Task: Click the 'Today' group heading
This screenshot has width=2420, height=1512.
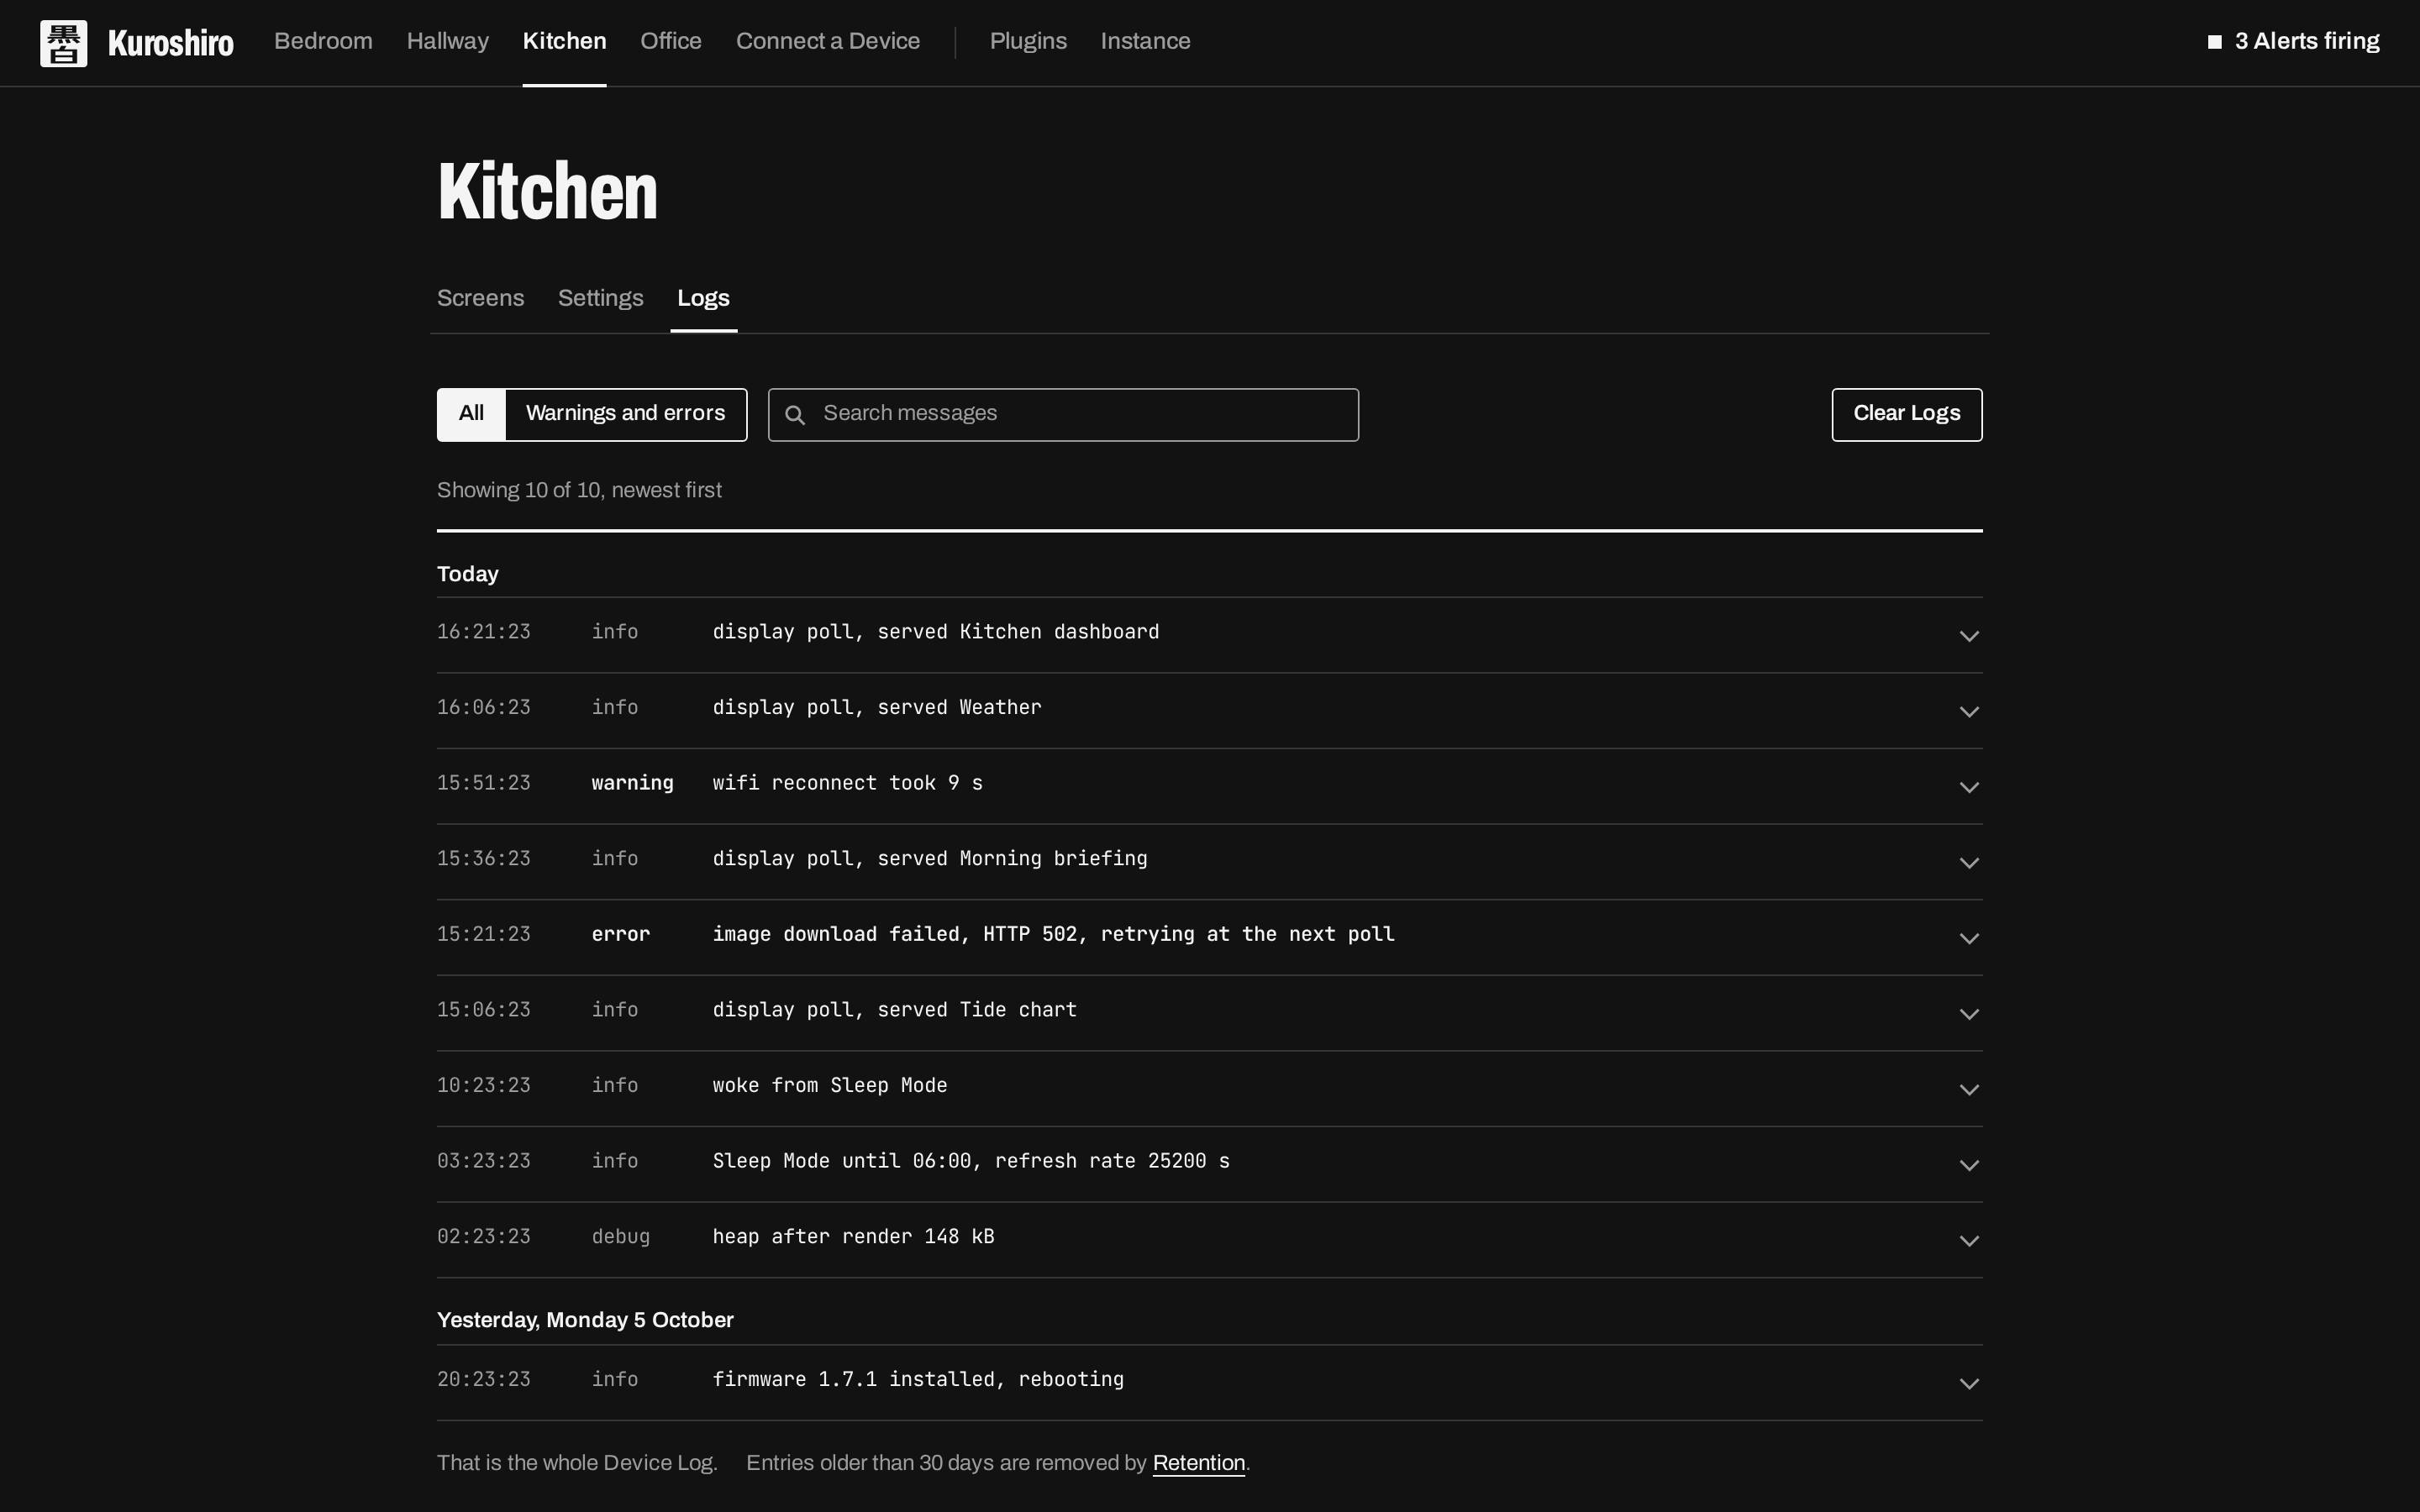Action: pyautogui.click(x=467, y=574)
